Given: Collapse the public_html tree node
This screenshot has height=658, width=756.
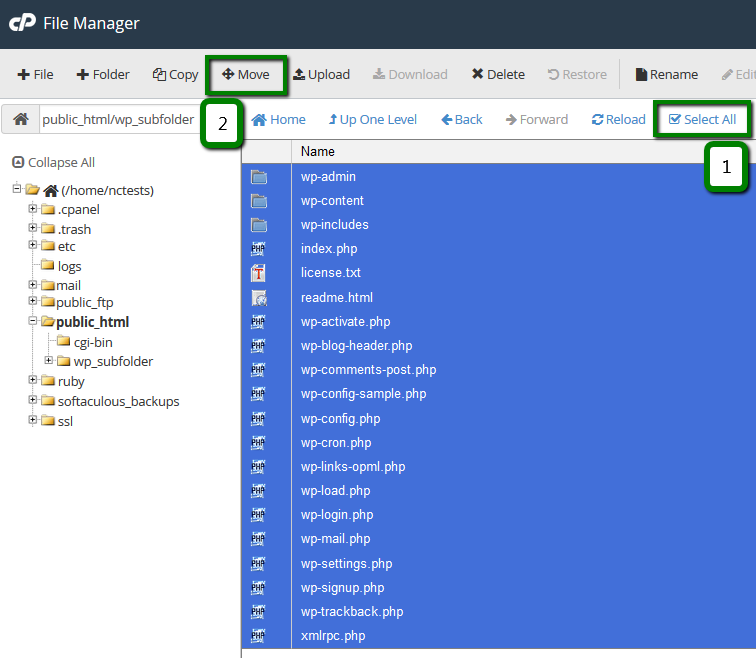Looking at the screenshot, I should [33, 322].
